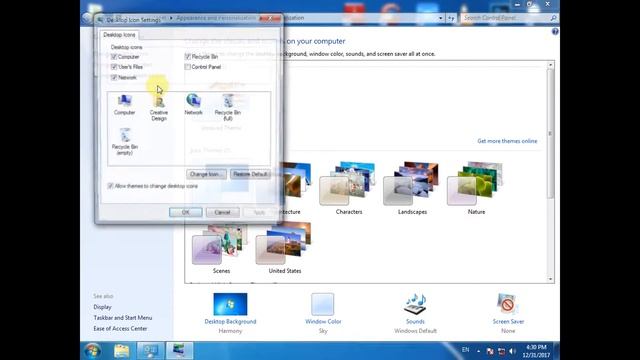This screenshot has height=360, width=640.
Task: Select the Computer icon in preview list
Action: [x=124, y=104]
